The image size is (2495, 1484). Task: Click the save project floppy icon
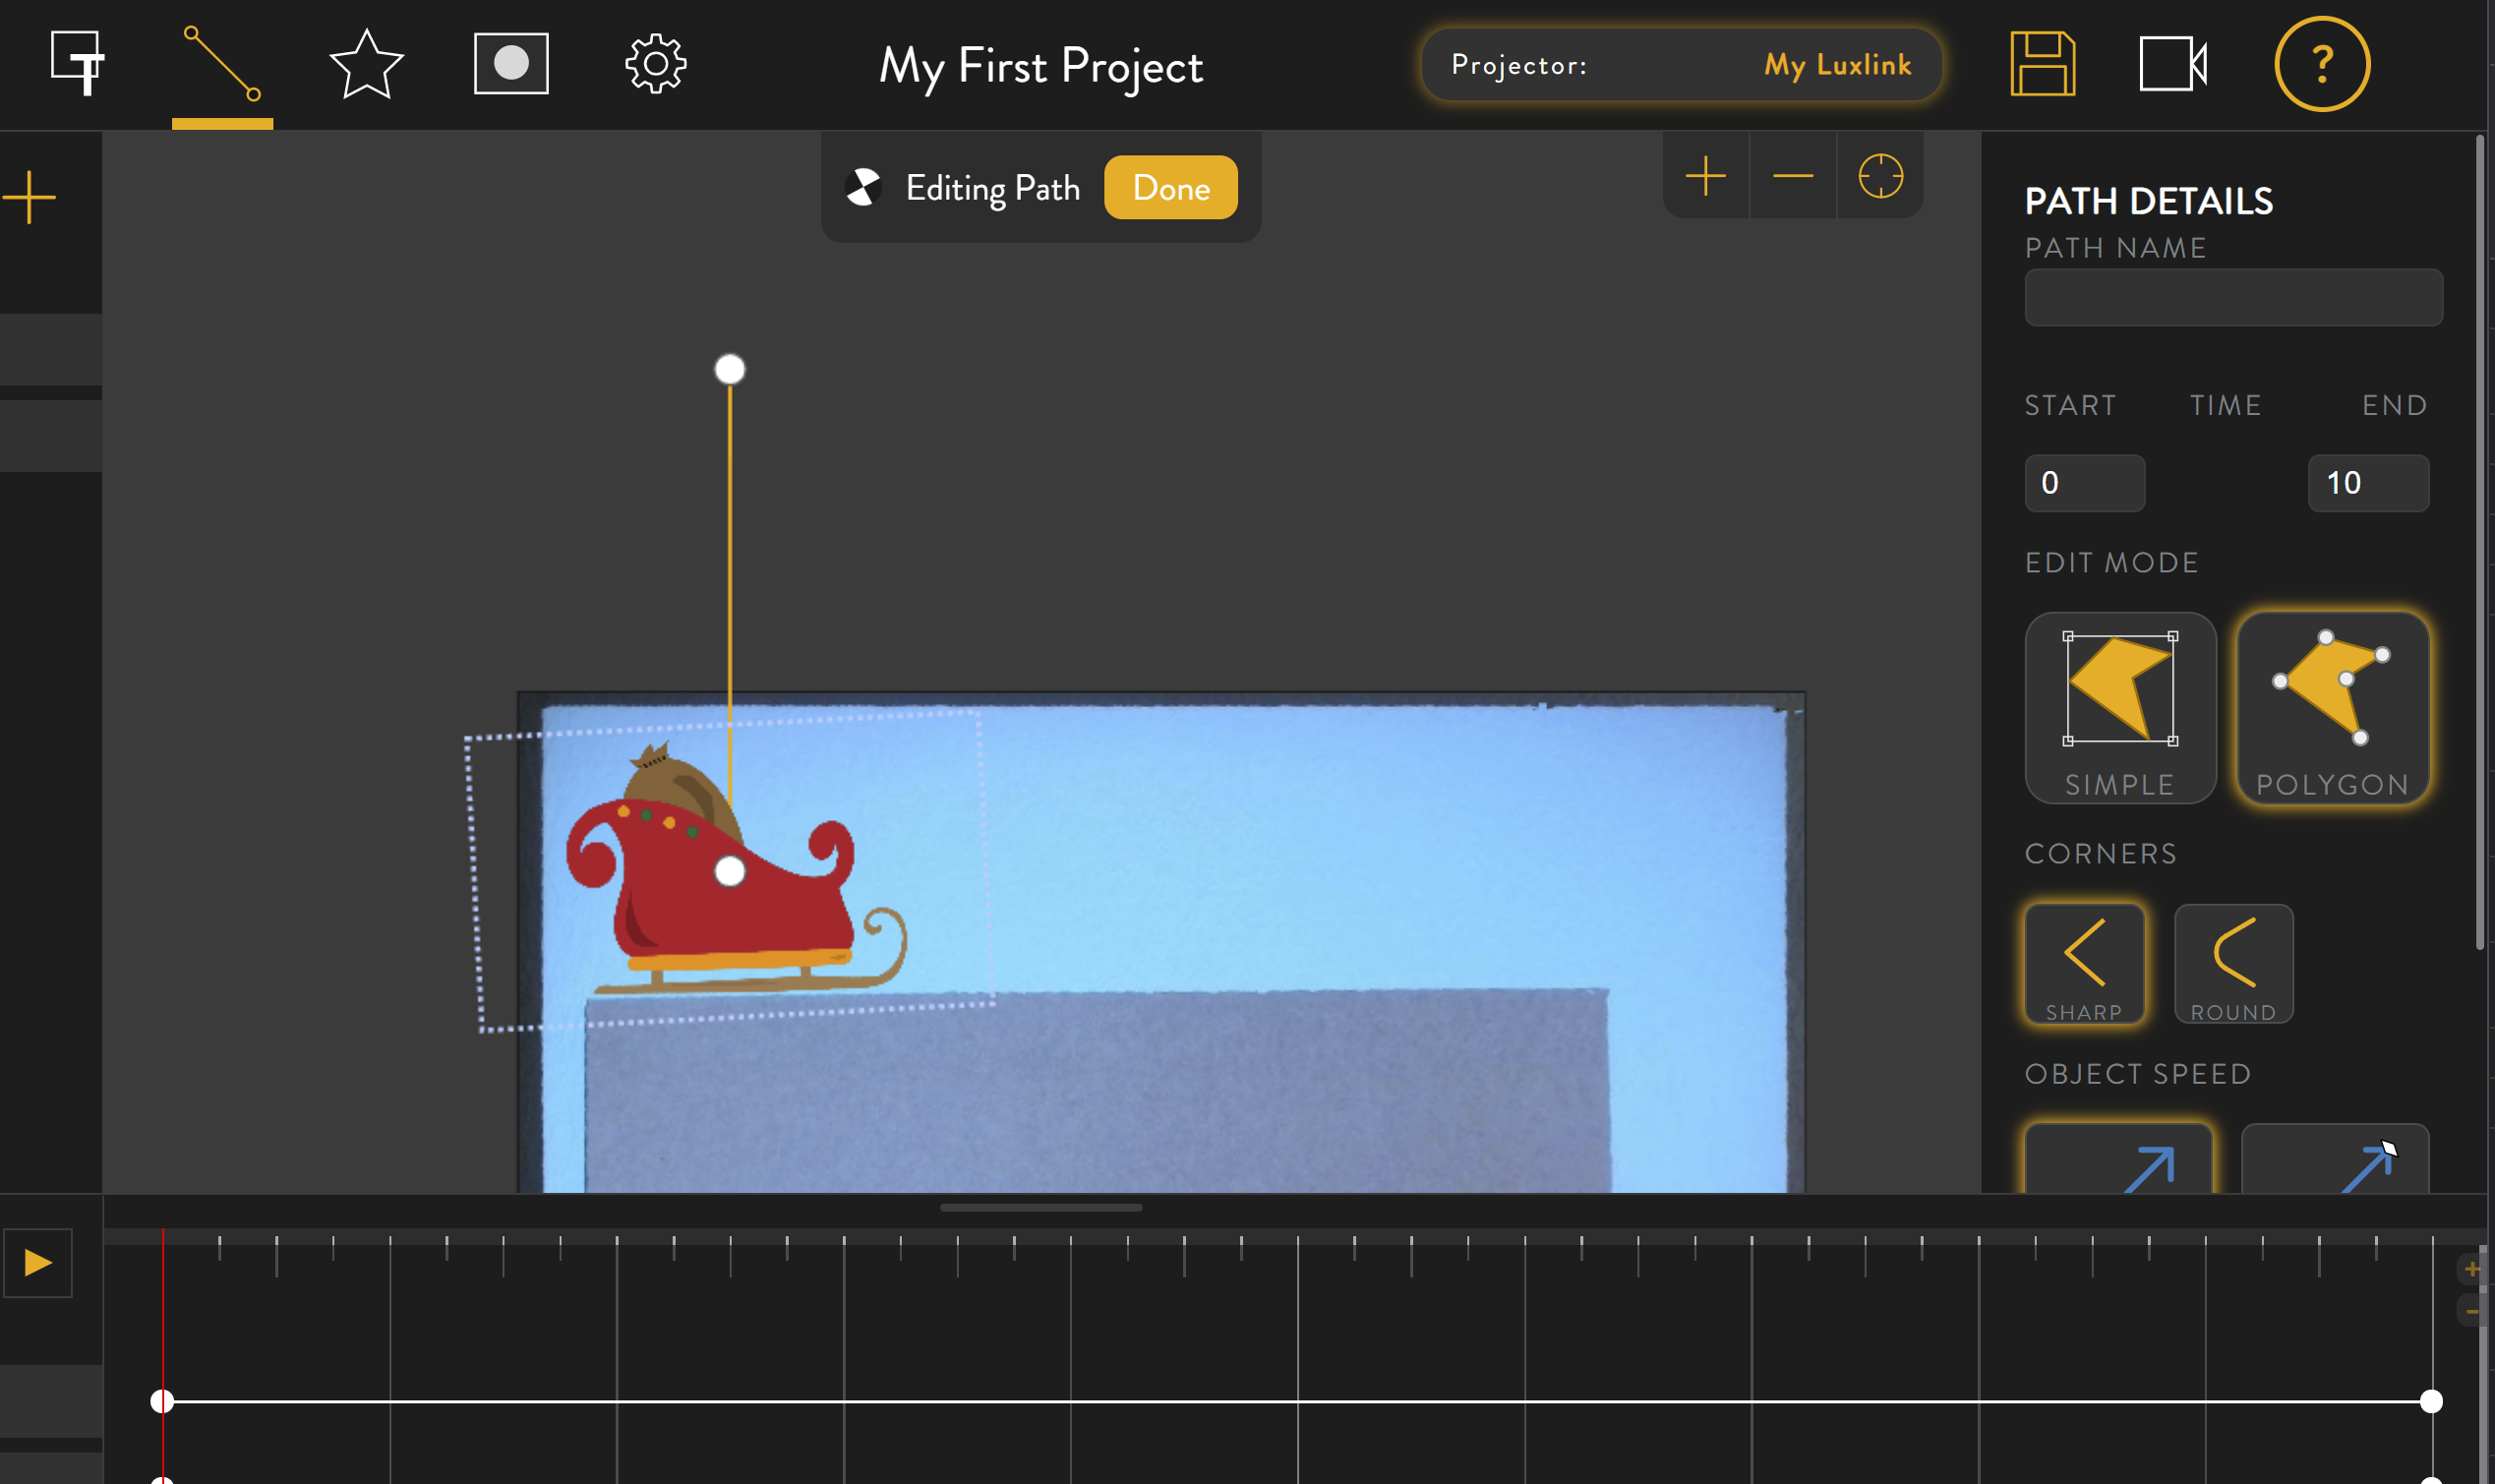[2042, 64]
